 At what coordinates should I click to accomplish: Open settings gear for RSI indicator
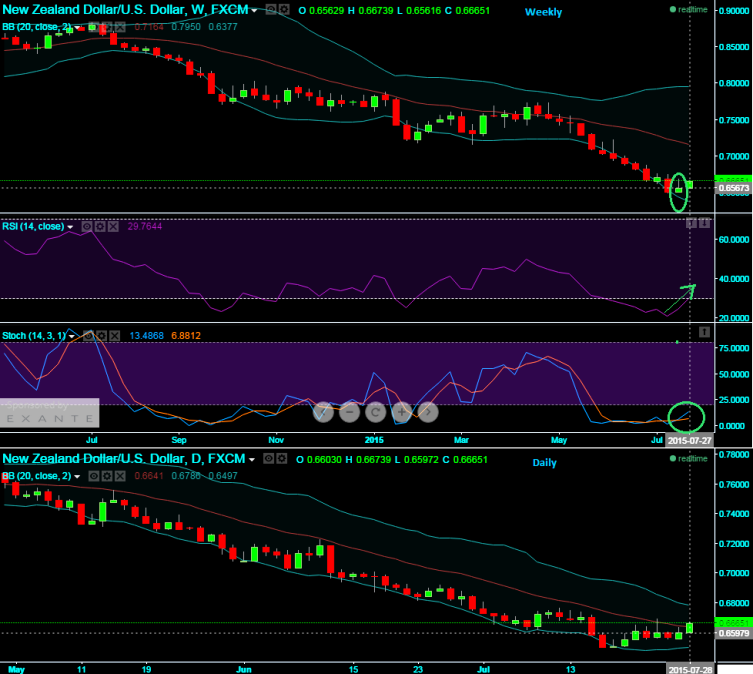100,226
